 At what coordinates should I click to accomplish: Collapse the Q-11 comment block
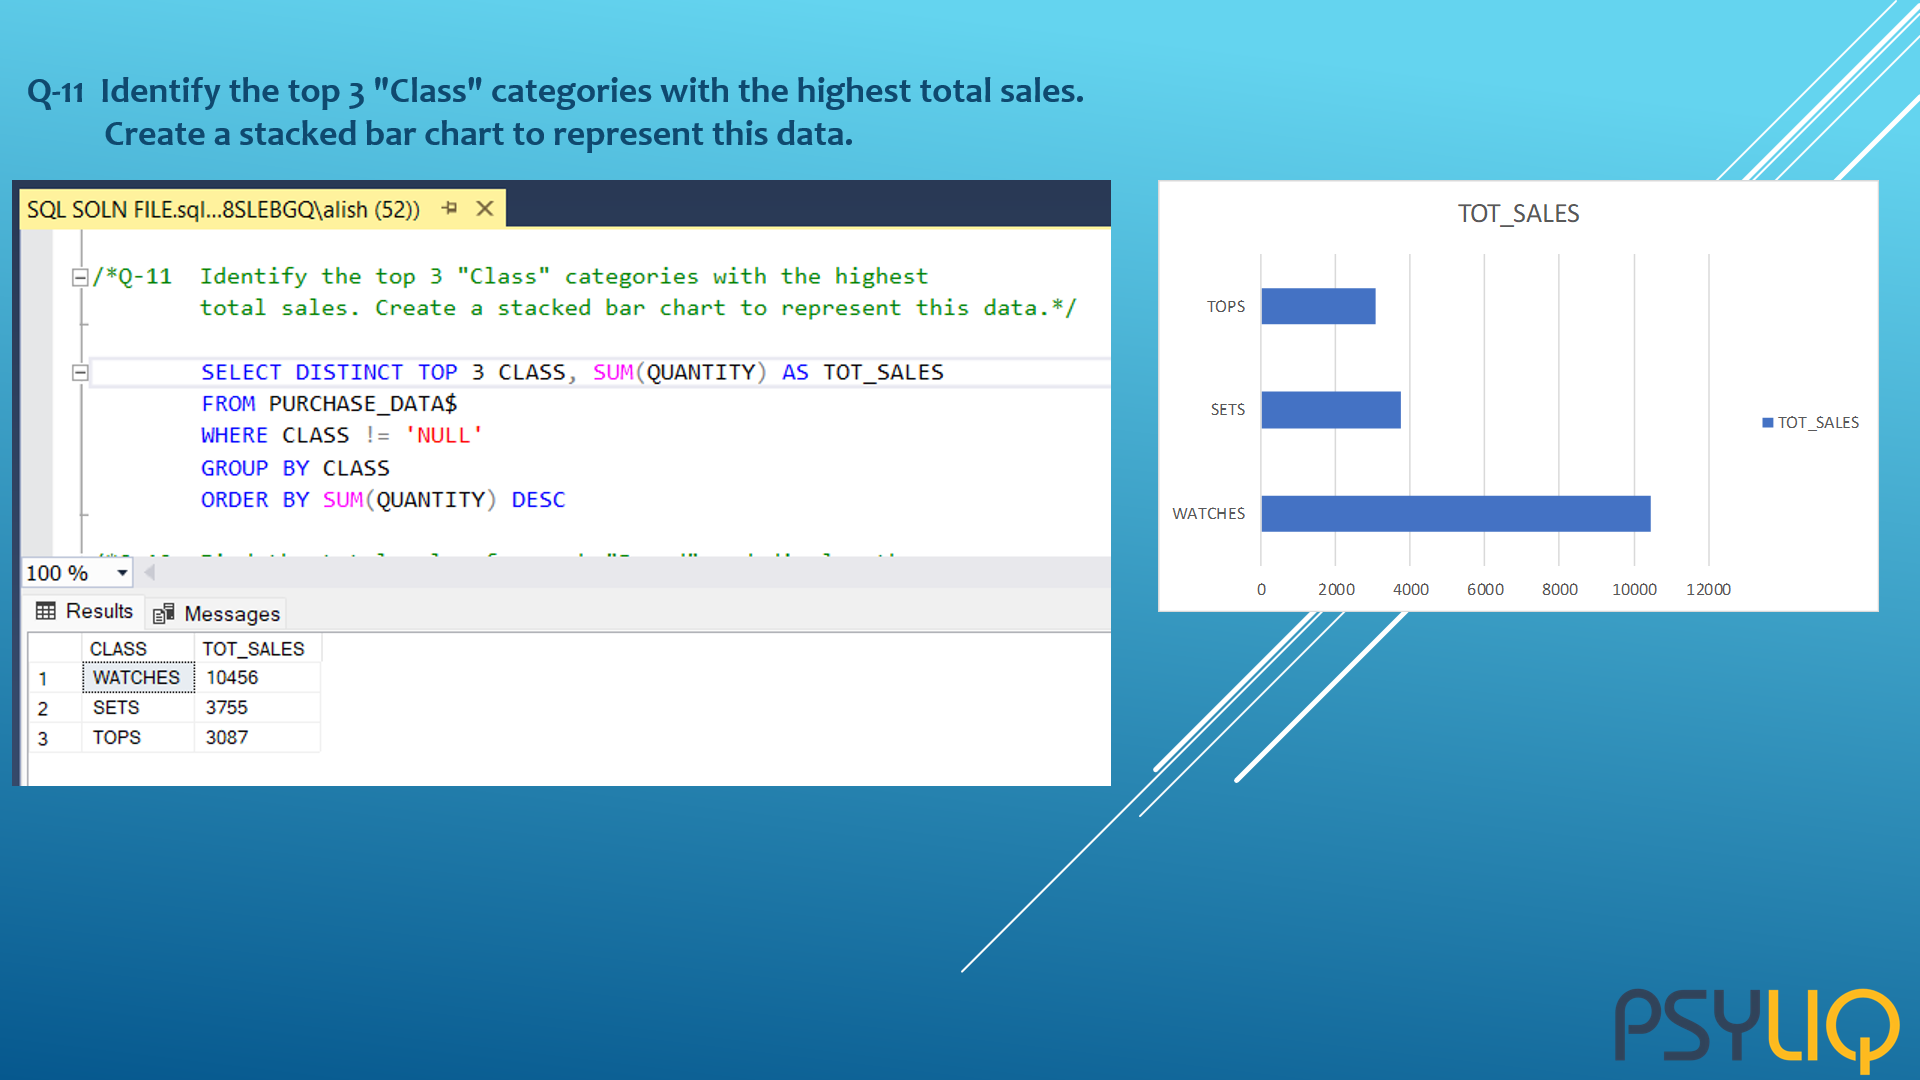coord(80,277)
